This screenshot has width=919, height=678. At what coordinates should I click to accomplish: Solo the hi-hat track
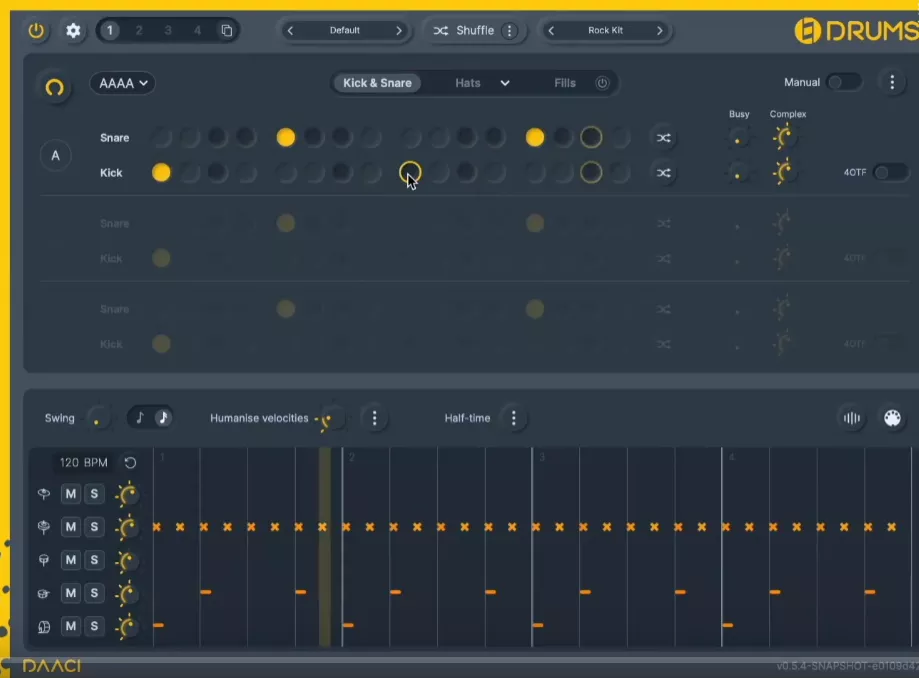(x=94, y=527)
